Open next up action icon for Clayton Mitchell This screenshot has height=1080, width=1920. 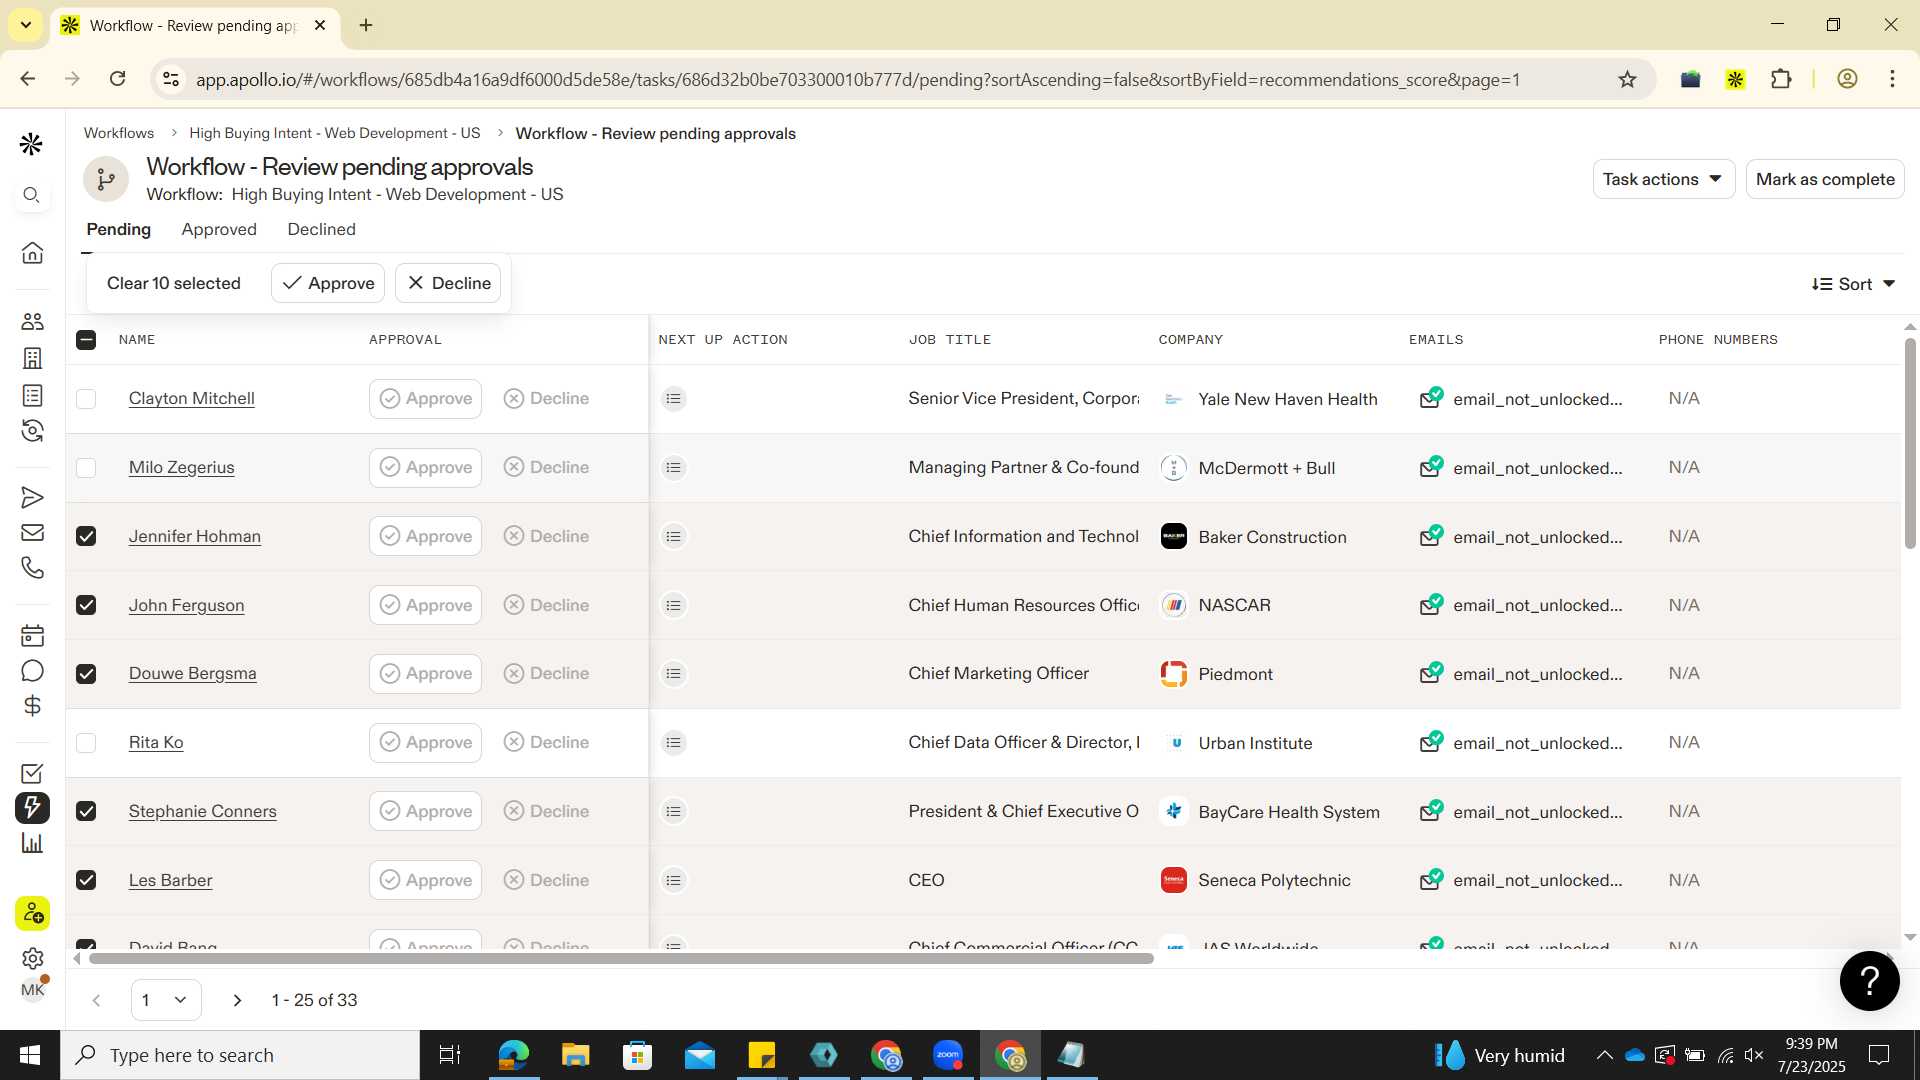point(674,399)
